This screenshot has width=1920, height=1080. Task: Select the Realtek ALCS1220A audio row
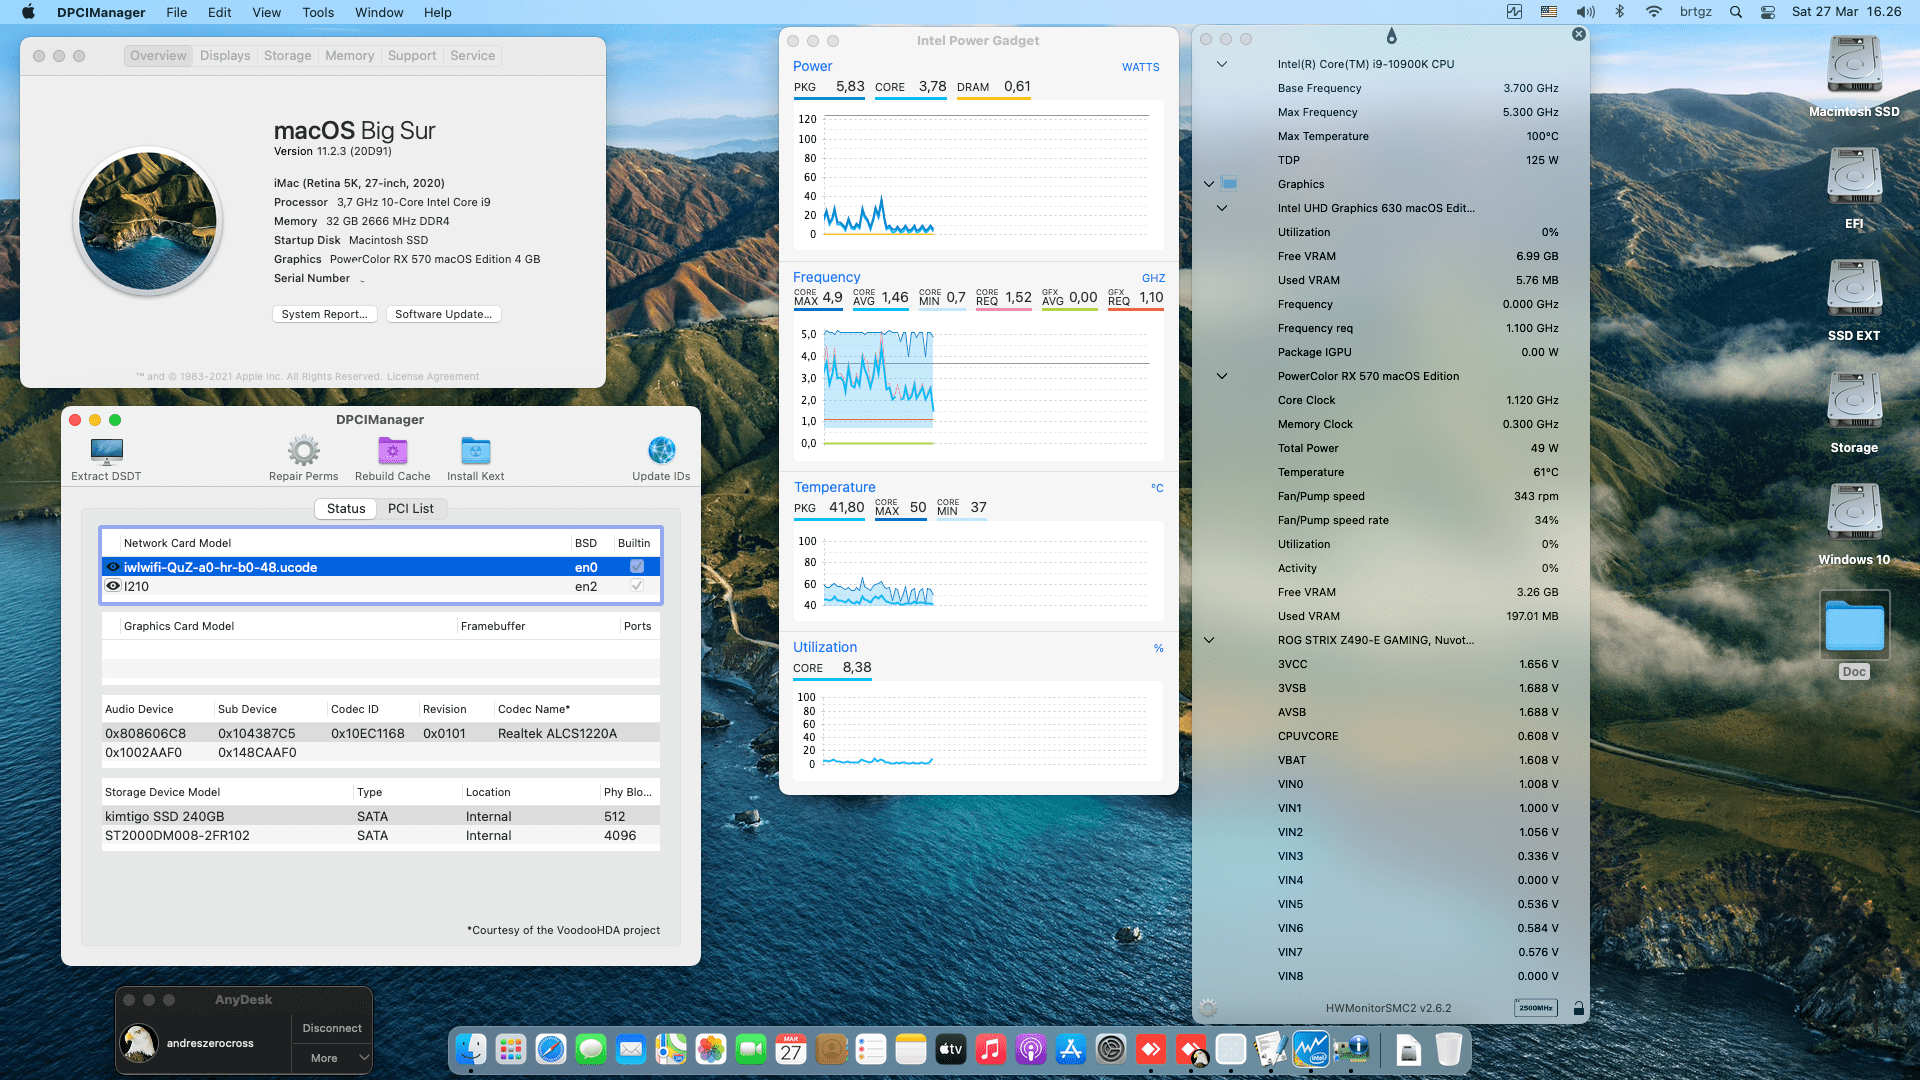(380, 733)
